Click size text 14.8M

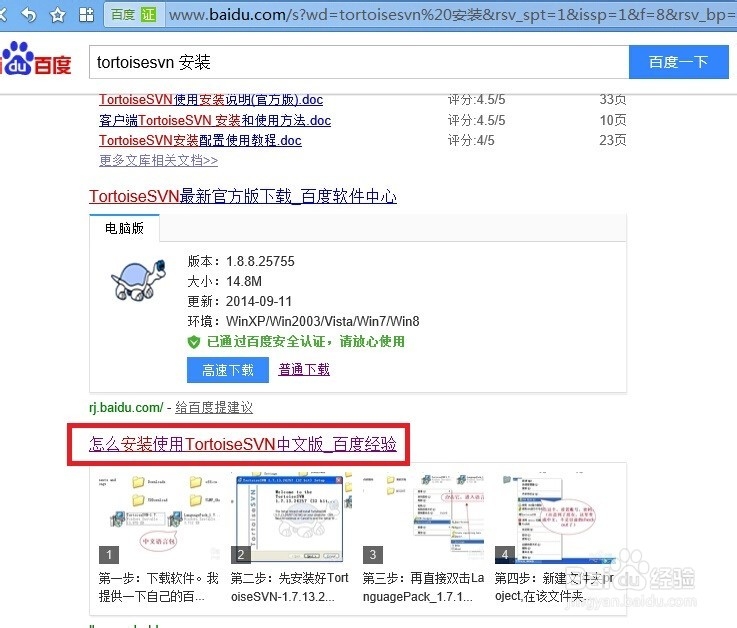[244, 282]
